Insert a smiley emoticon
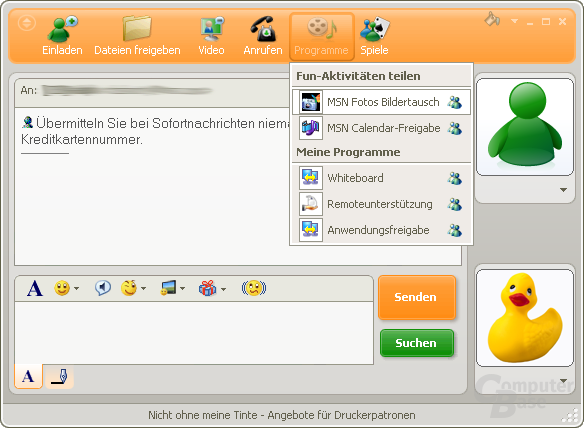This screenshot has width=584, height=428. [x=62, y=288]
